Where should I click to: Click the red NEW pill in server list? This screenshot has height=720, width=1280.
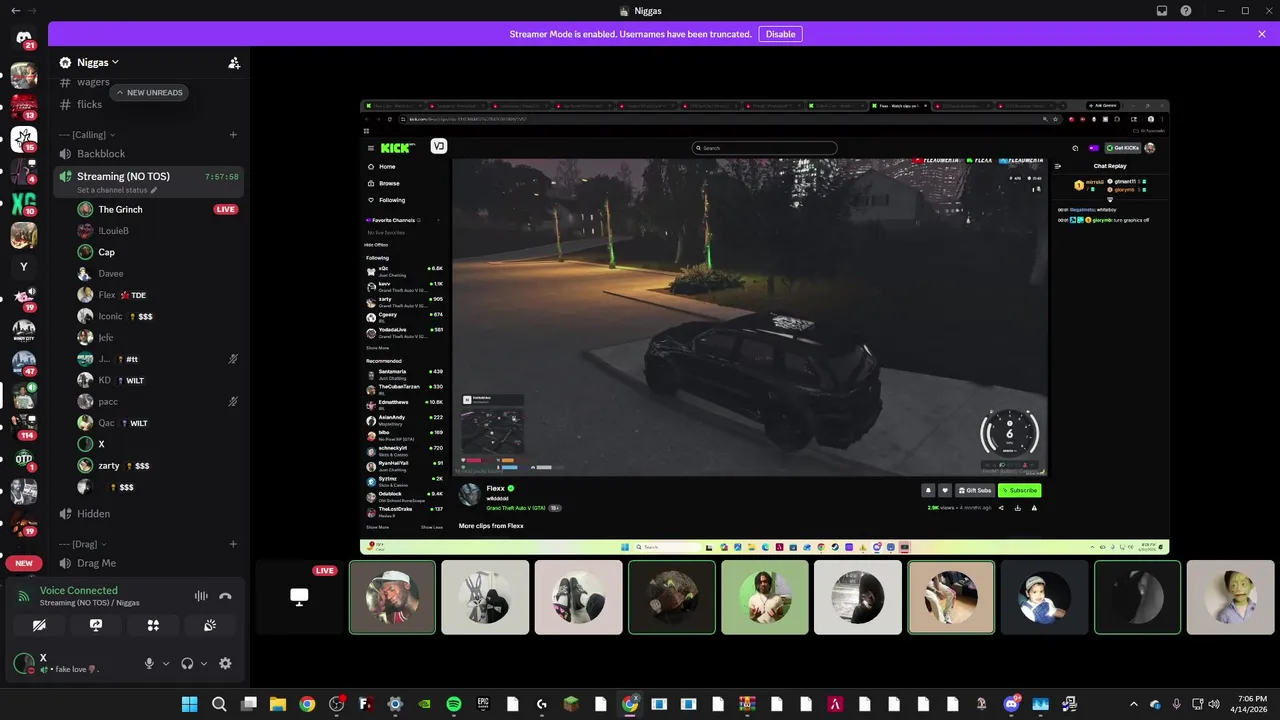[24, 563]
